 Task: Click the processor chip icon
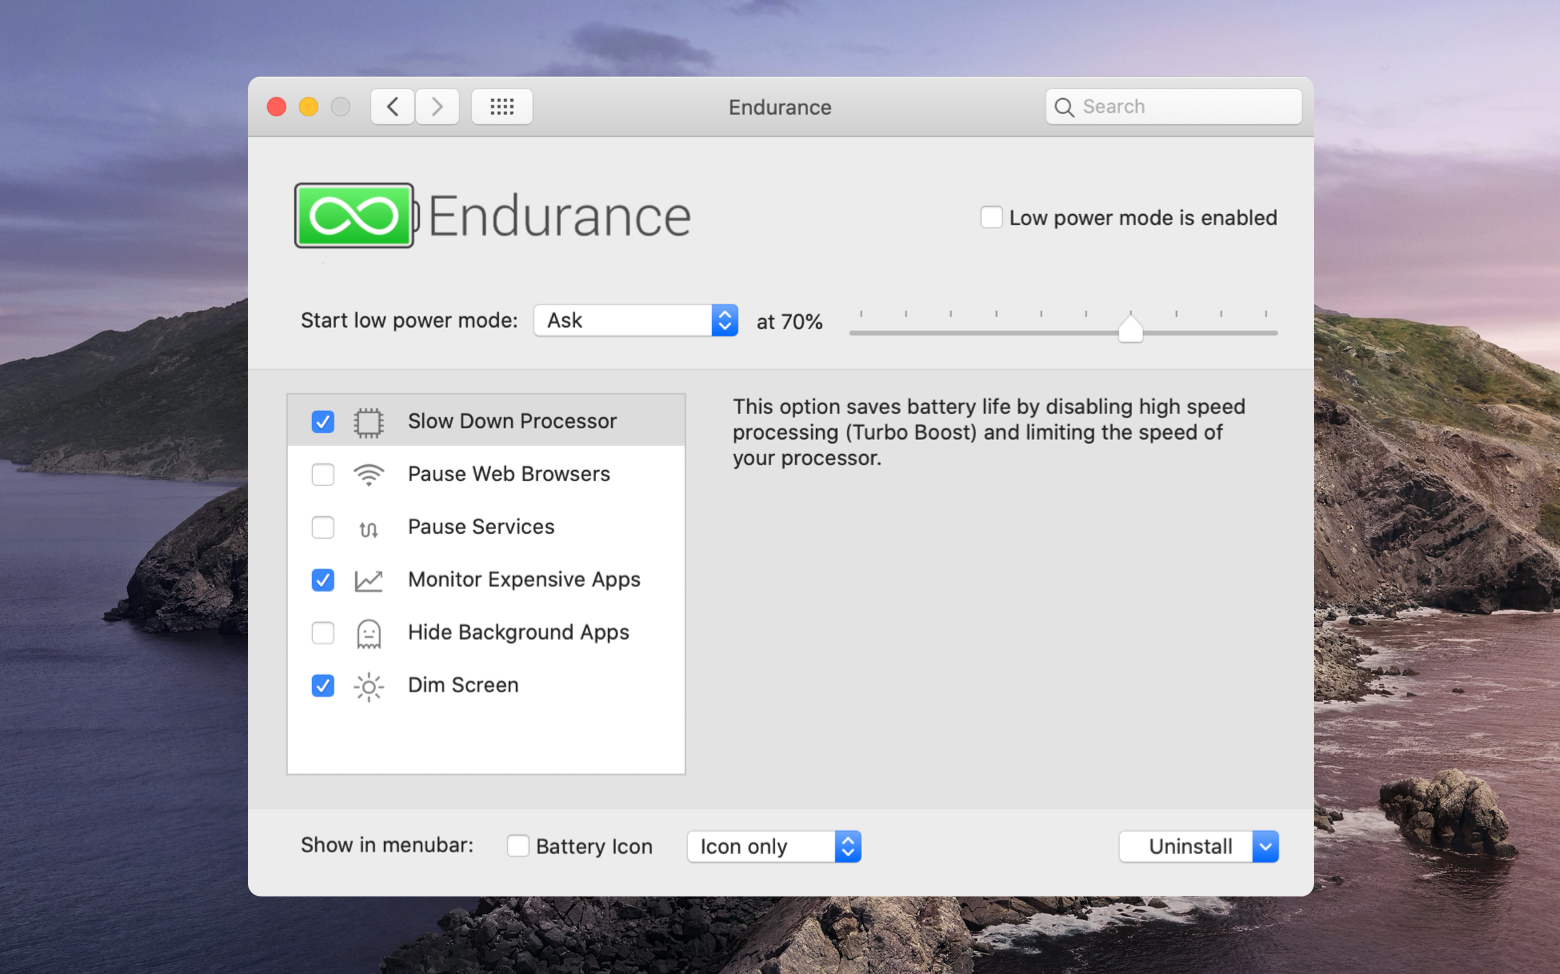click(368, 422)
